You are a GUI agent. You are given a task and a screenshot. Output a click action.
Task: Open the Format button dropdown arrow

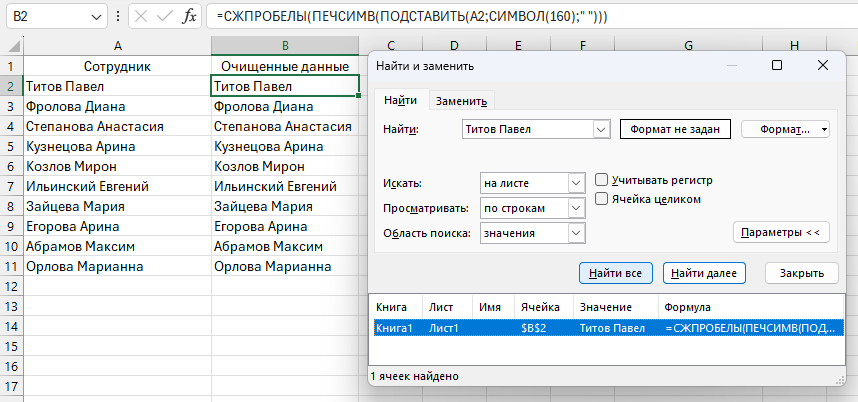coord(823,130)
